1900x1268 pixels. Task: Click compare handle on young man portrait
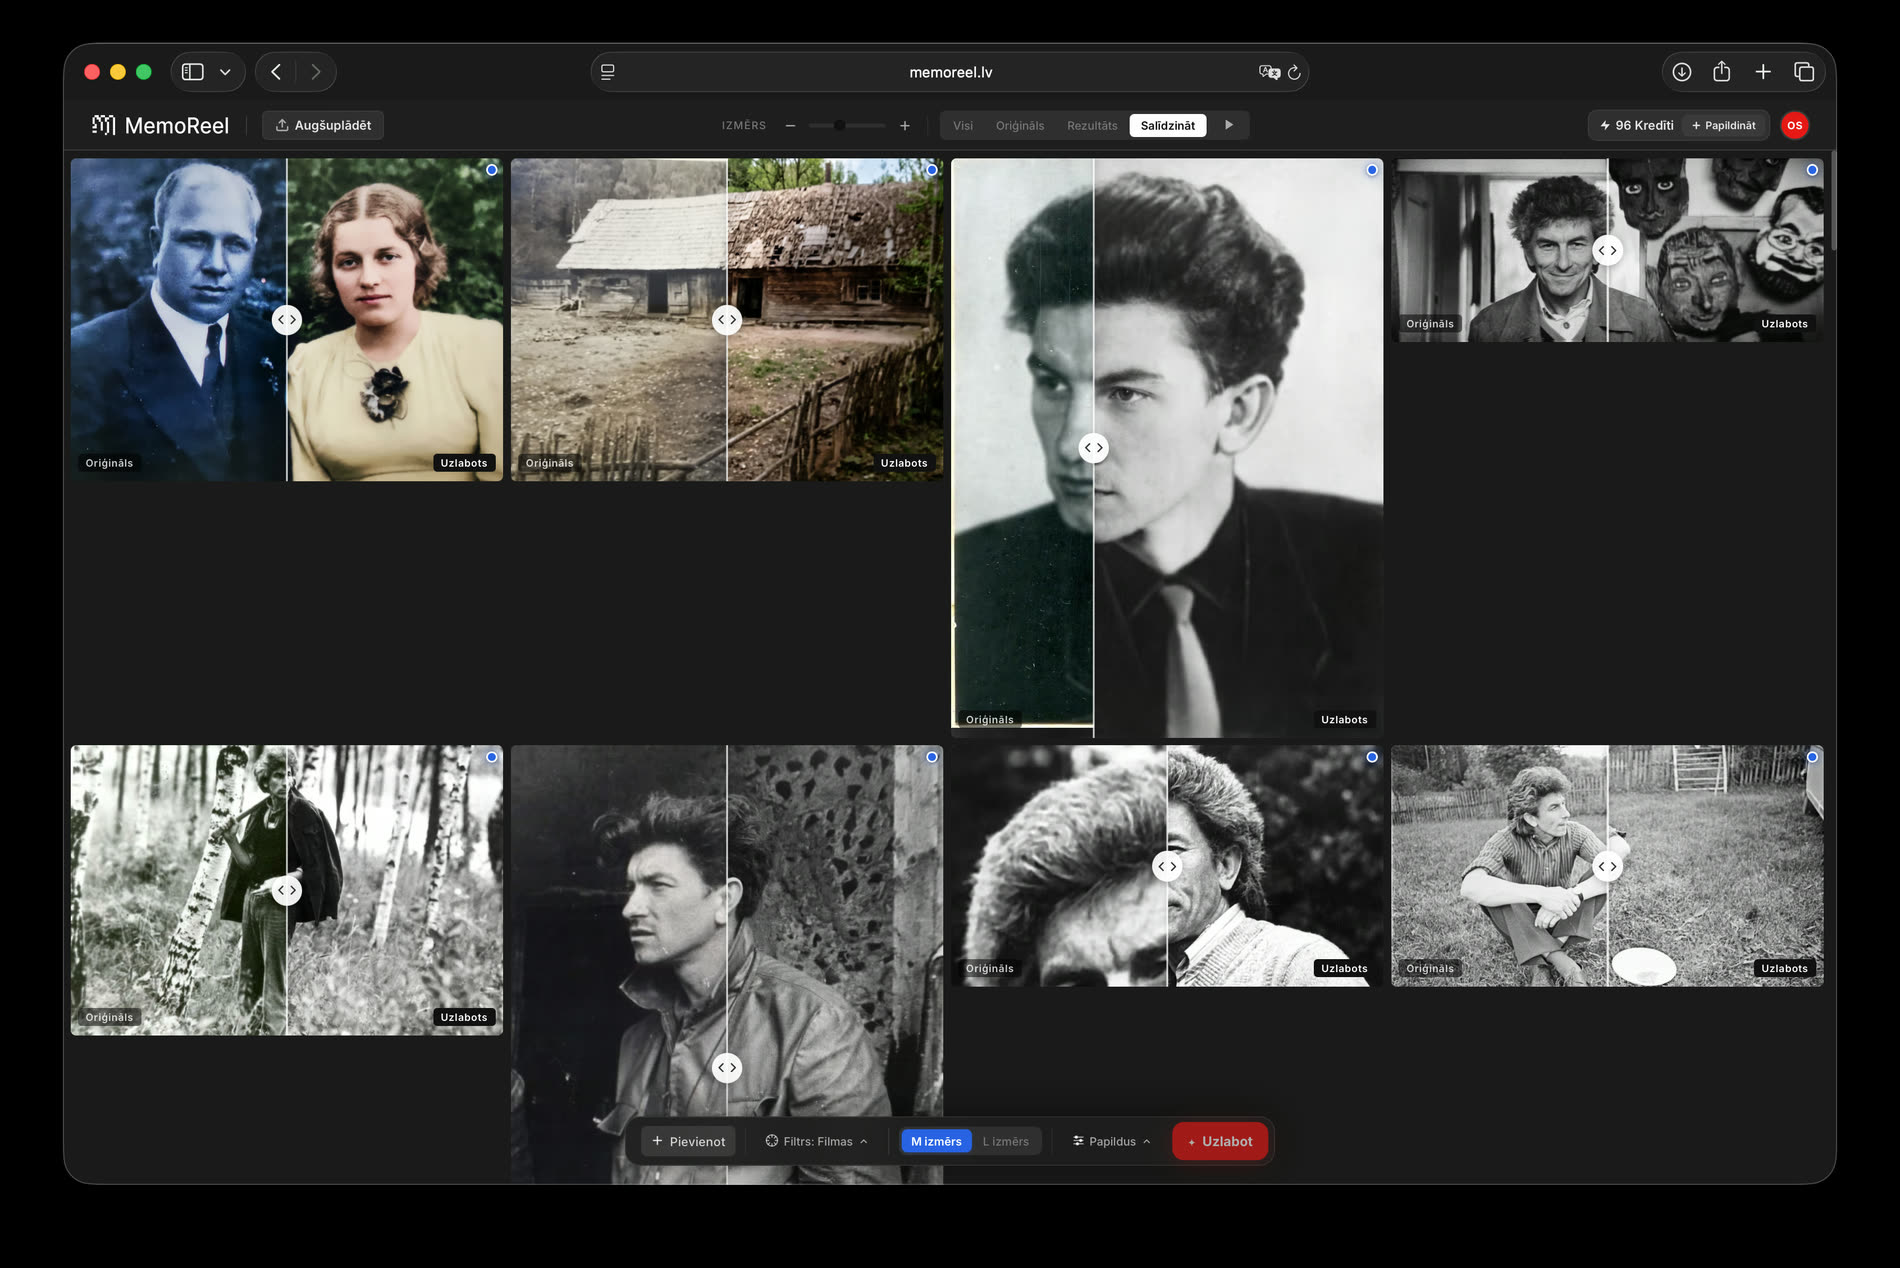tap(1094, 448)
